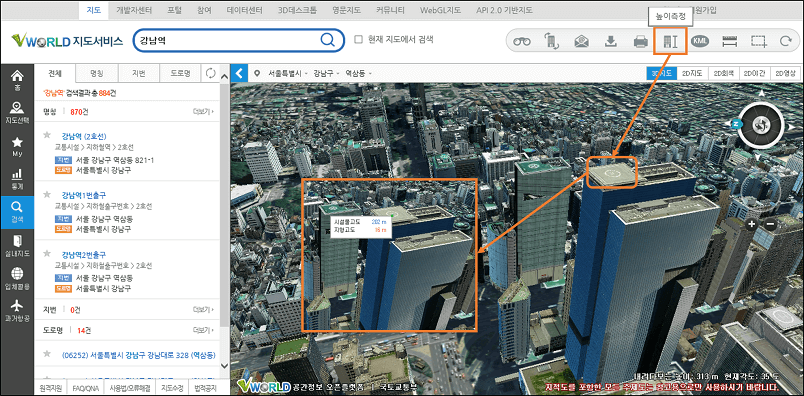Open 강남역2번출구 result link

tap(84, 254)
